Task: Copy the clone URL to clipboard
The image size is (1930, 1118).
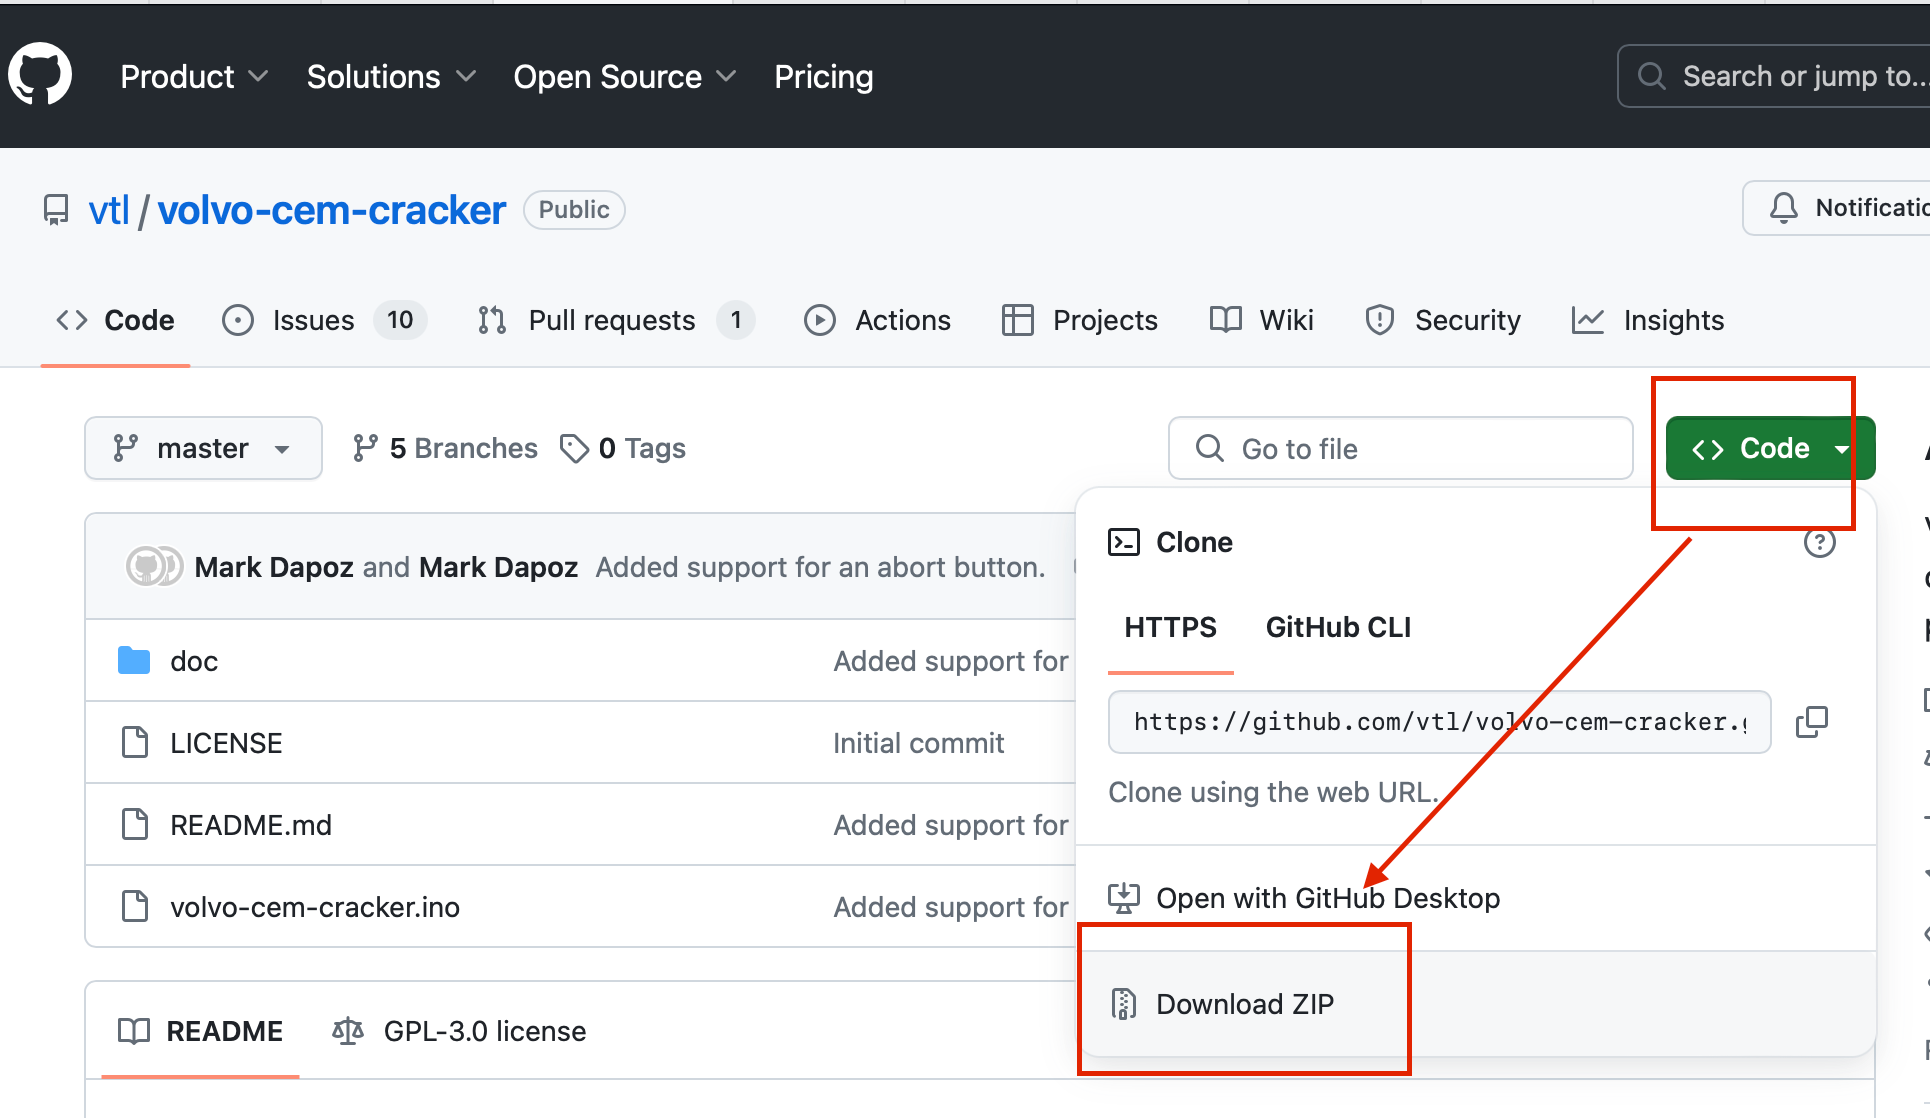Action: [1812, 722]
